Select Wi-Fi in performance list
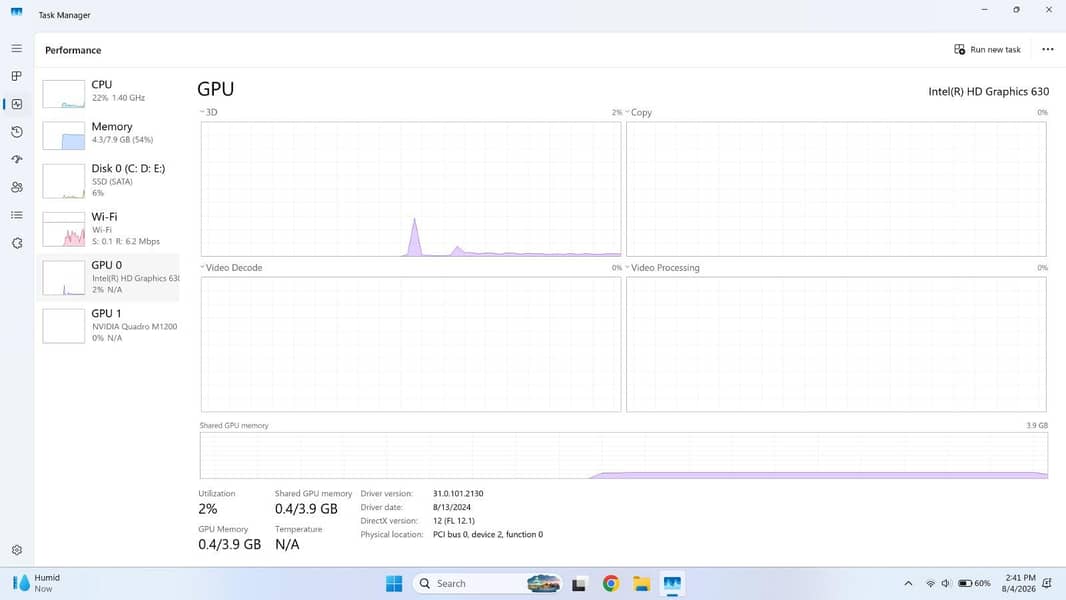 (x=108, y=229)
